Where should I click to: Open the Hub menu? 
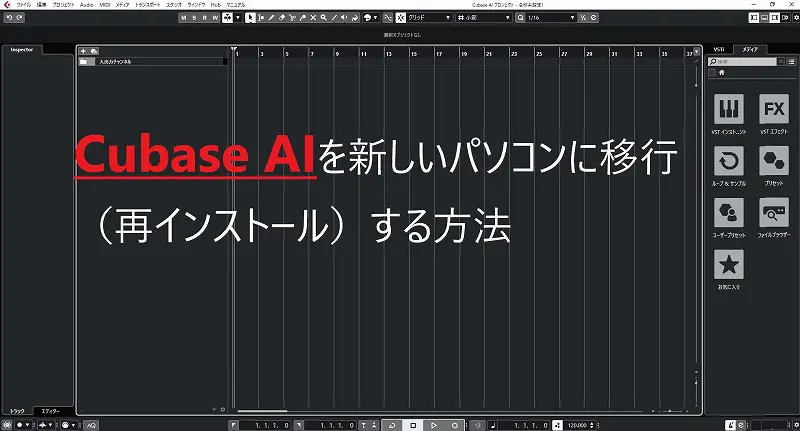[x=216, y=5]
